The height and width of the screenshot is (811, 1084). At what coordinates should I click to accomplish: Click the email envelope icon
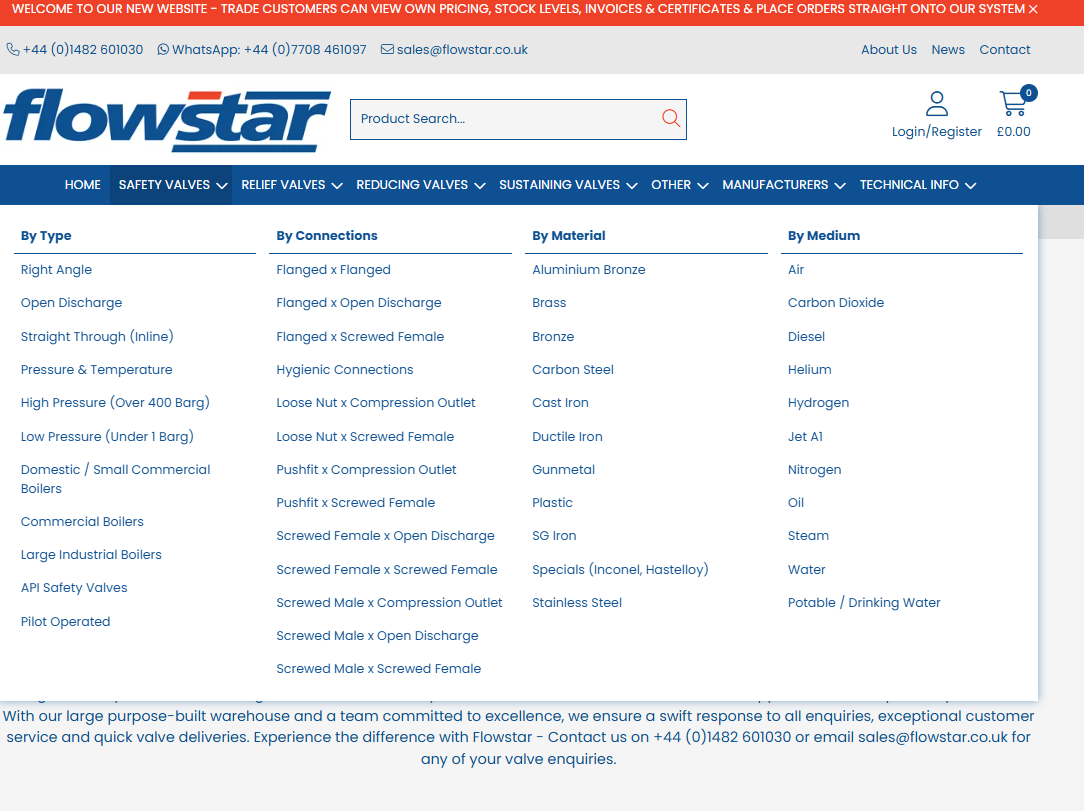pyautogui.click(x=387, y=49)
